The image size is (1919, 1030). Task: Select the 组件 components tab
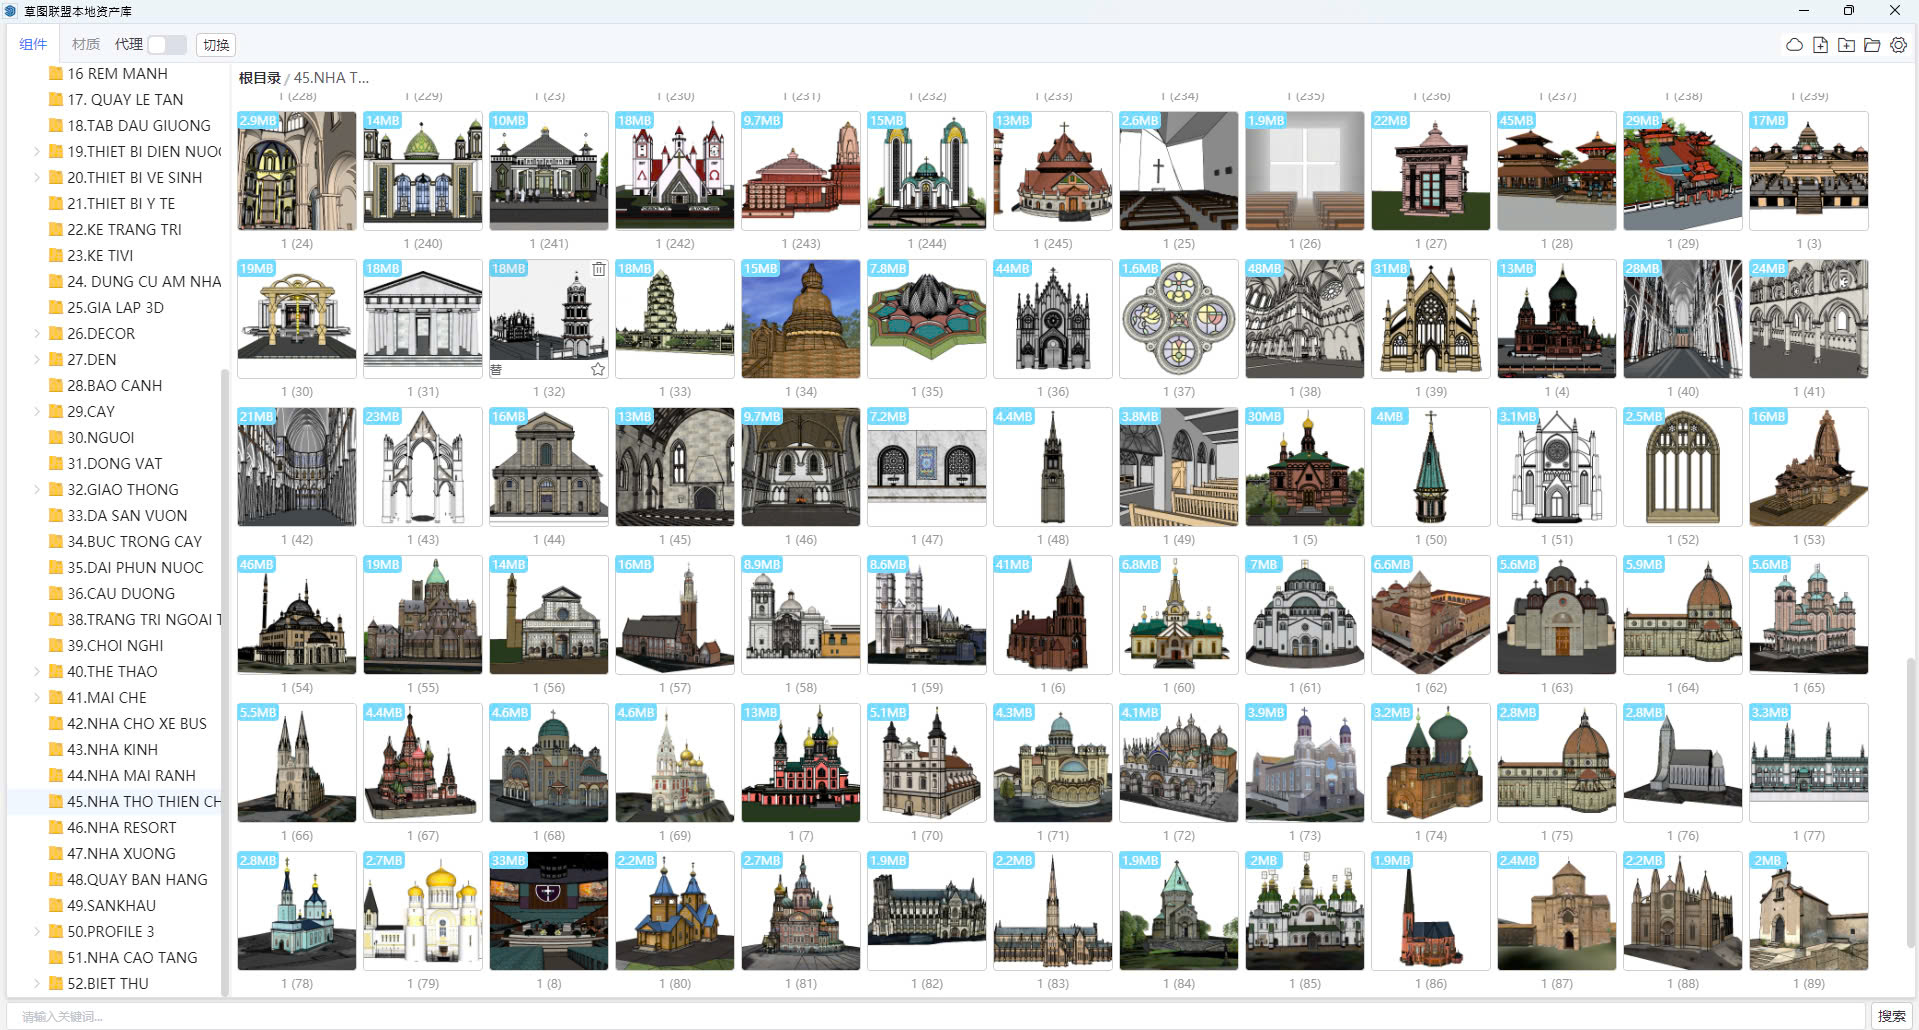point(33,45)
